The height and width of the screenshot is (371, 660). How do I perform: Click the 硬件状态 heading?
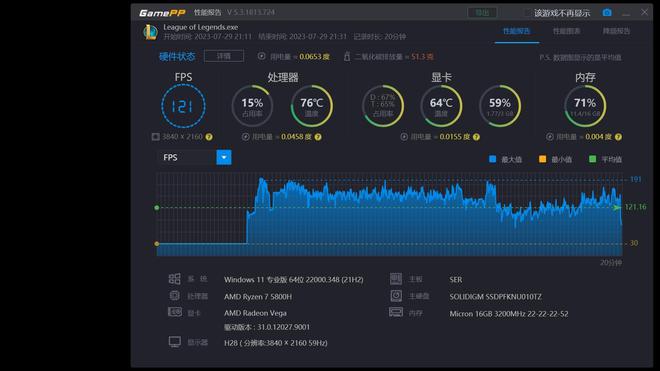tap(177, 56)
